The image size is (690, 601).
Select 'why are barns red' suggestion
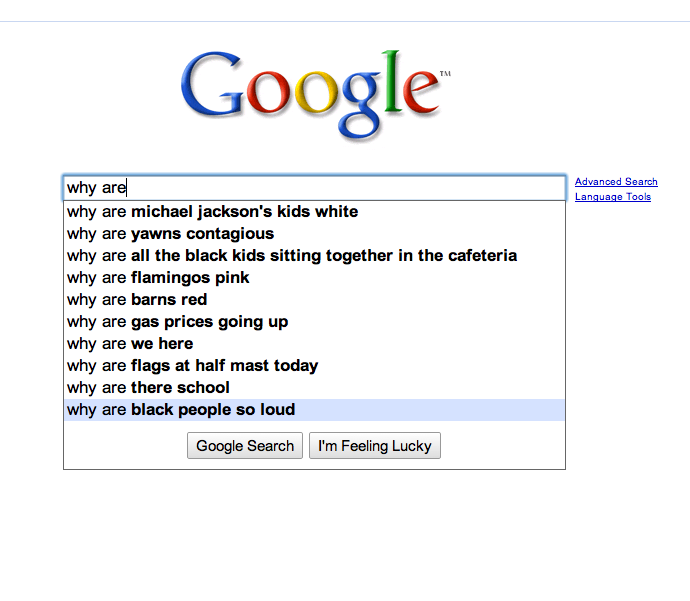137,300
